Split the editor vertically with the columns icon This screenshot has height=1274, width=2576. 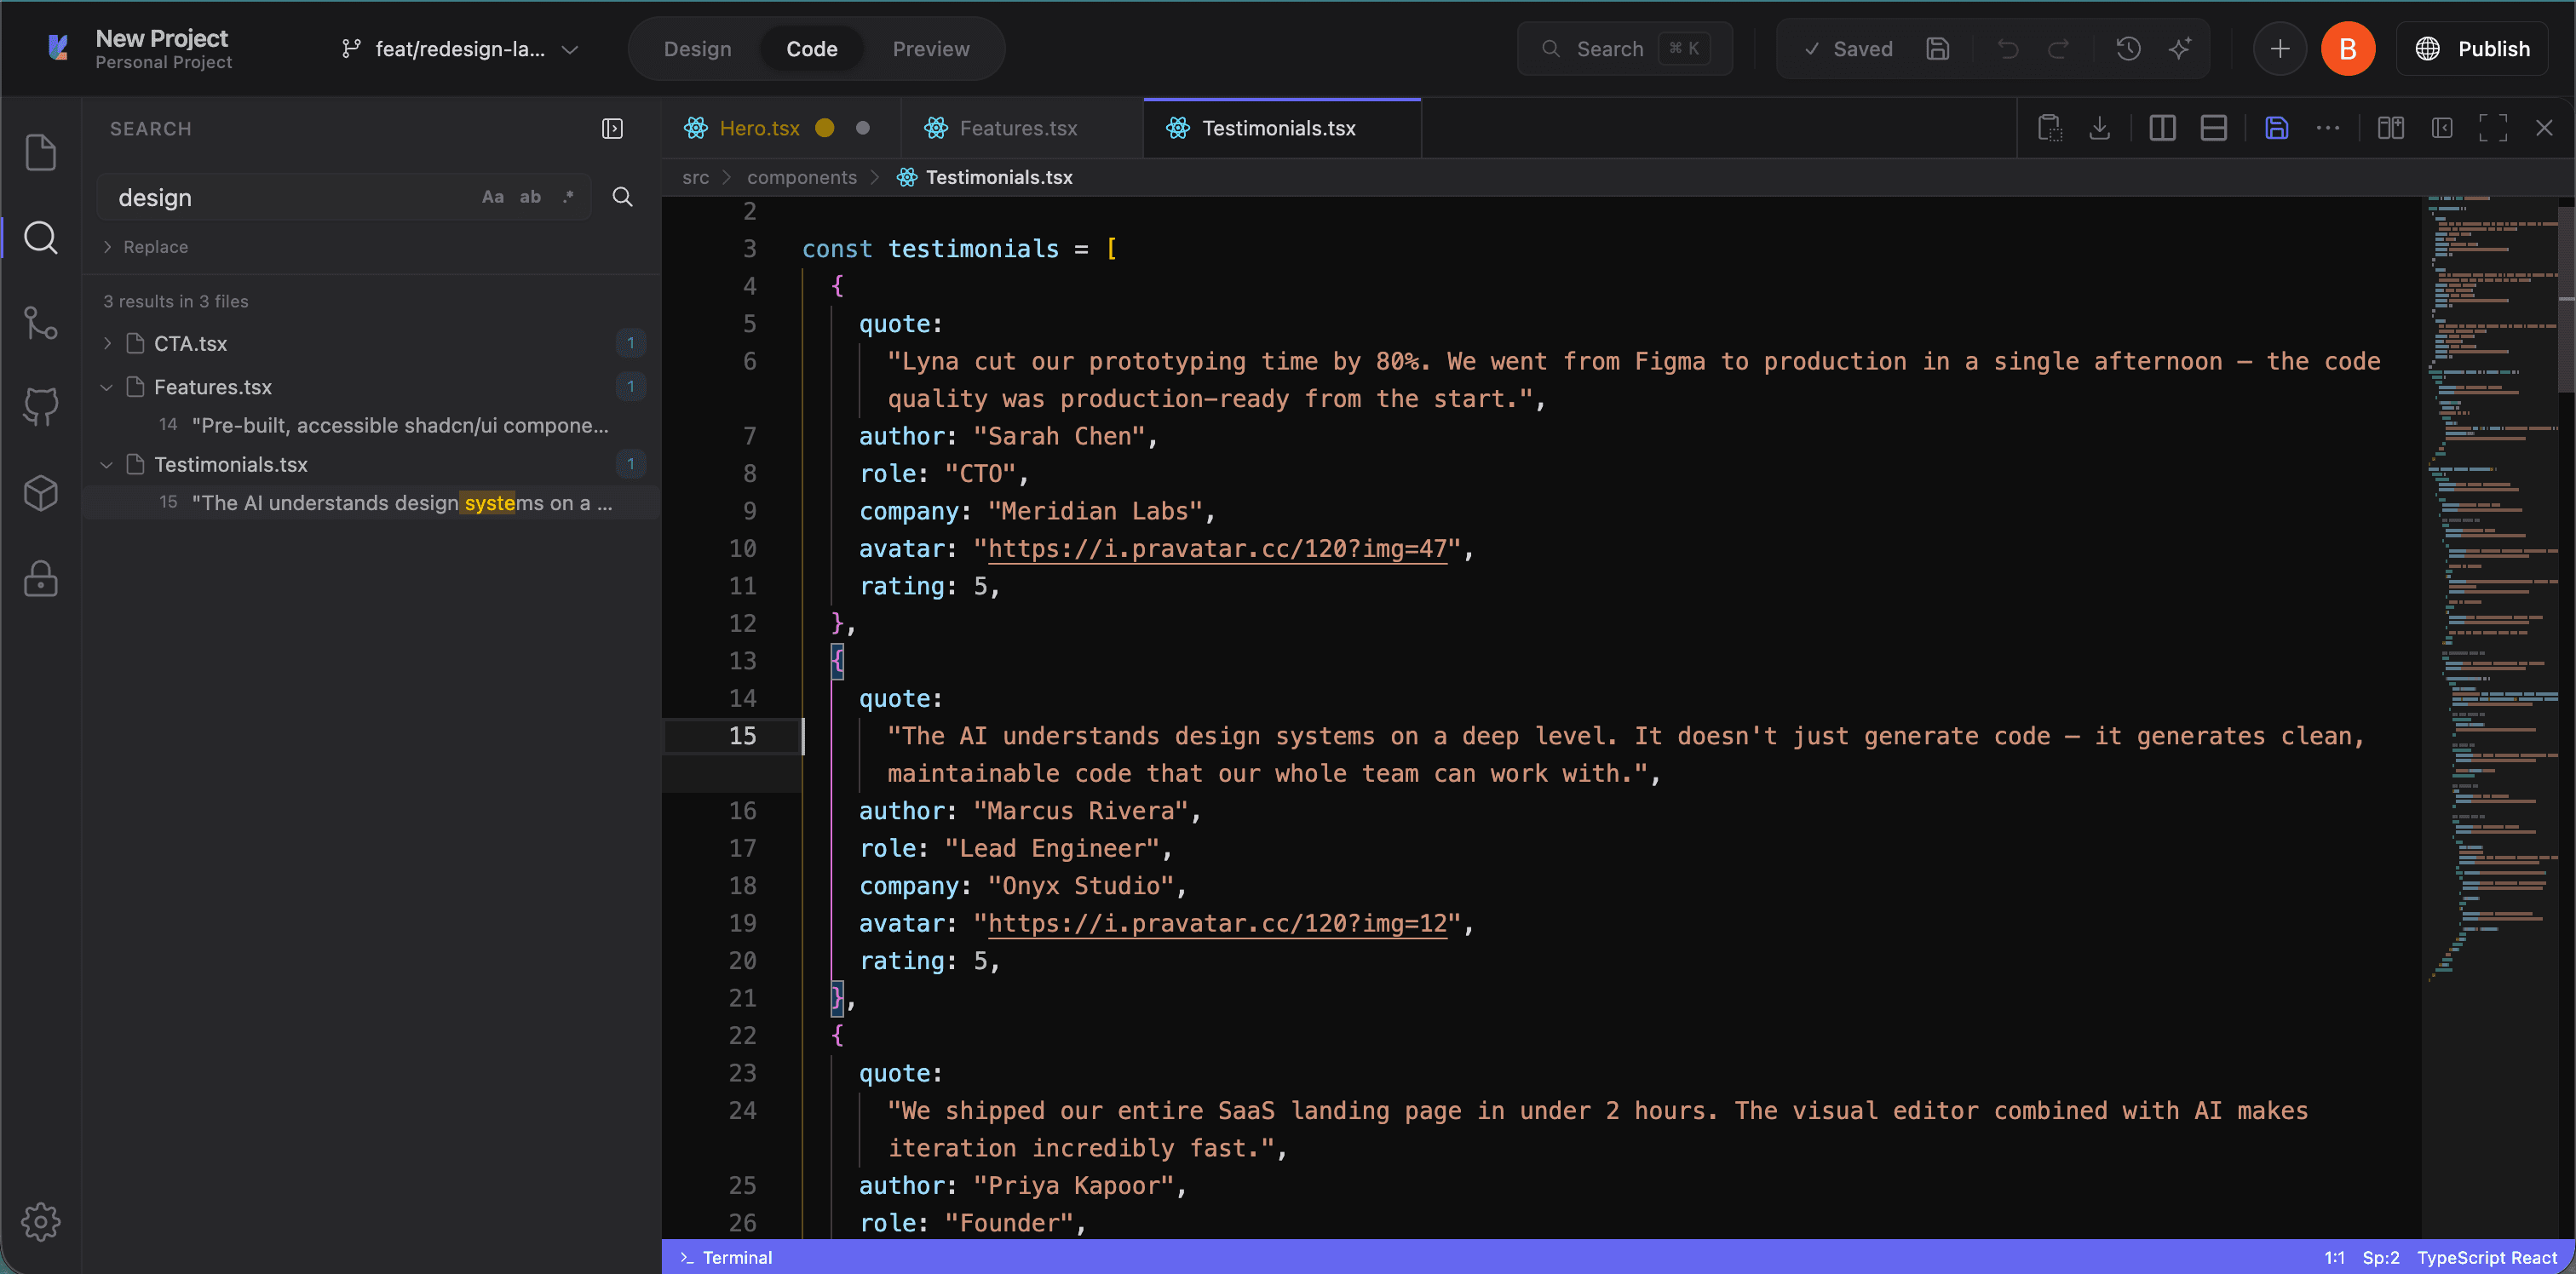[2162, 128]
